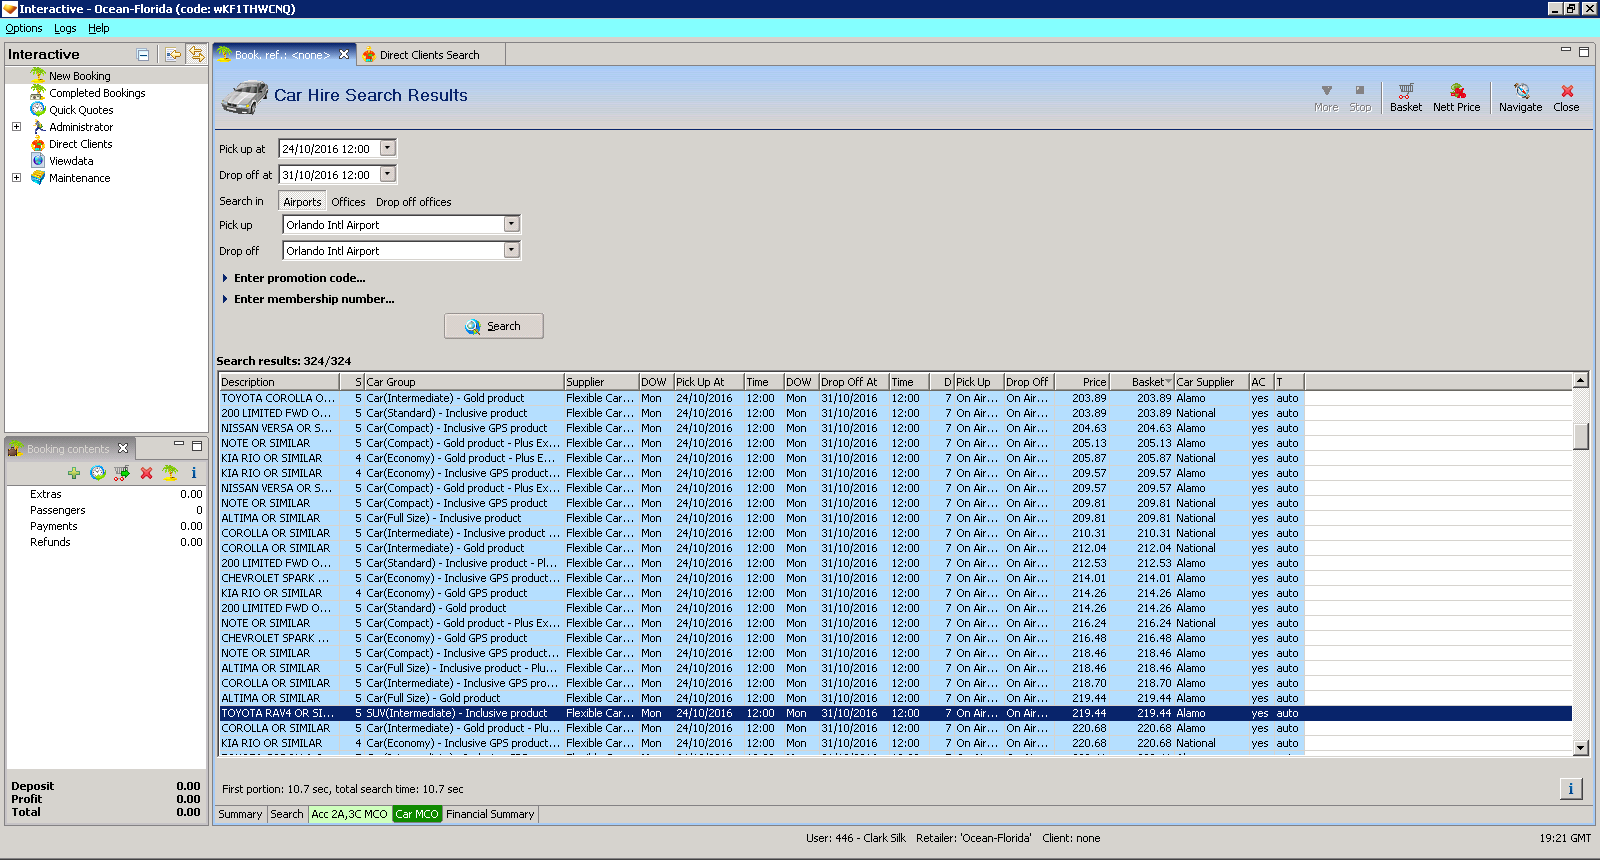Image resolution: width=1600 pixels, height=860 pixels.
Task: Sort results by the Price column header
Action: pos(1080,382)
